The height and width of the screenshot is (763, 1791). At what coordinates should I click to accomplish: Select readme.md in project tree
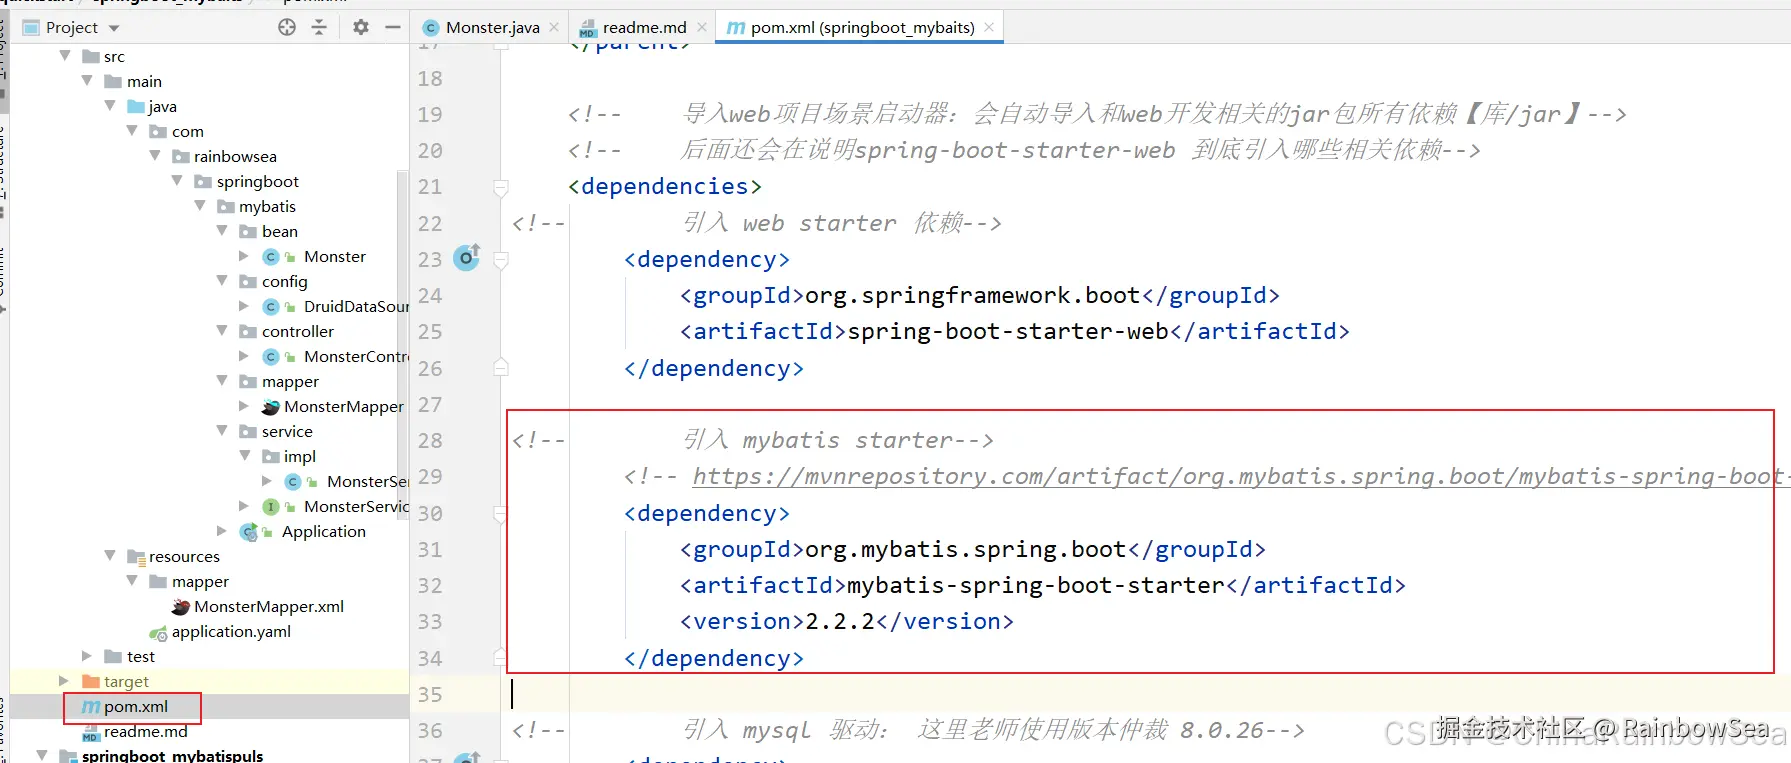coord(145,732)
